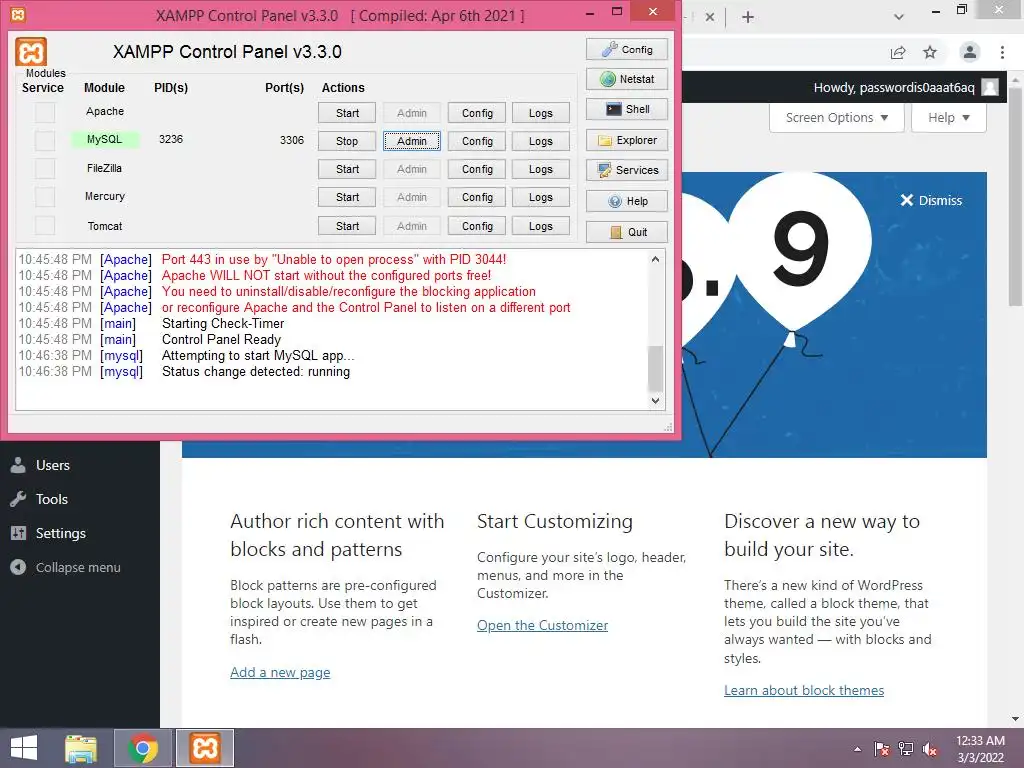
Task: Expand the Screen Options dropdown
Action: 837,118
